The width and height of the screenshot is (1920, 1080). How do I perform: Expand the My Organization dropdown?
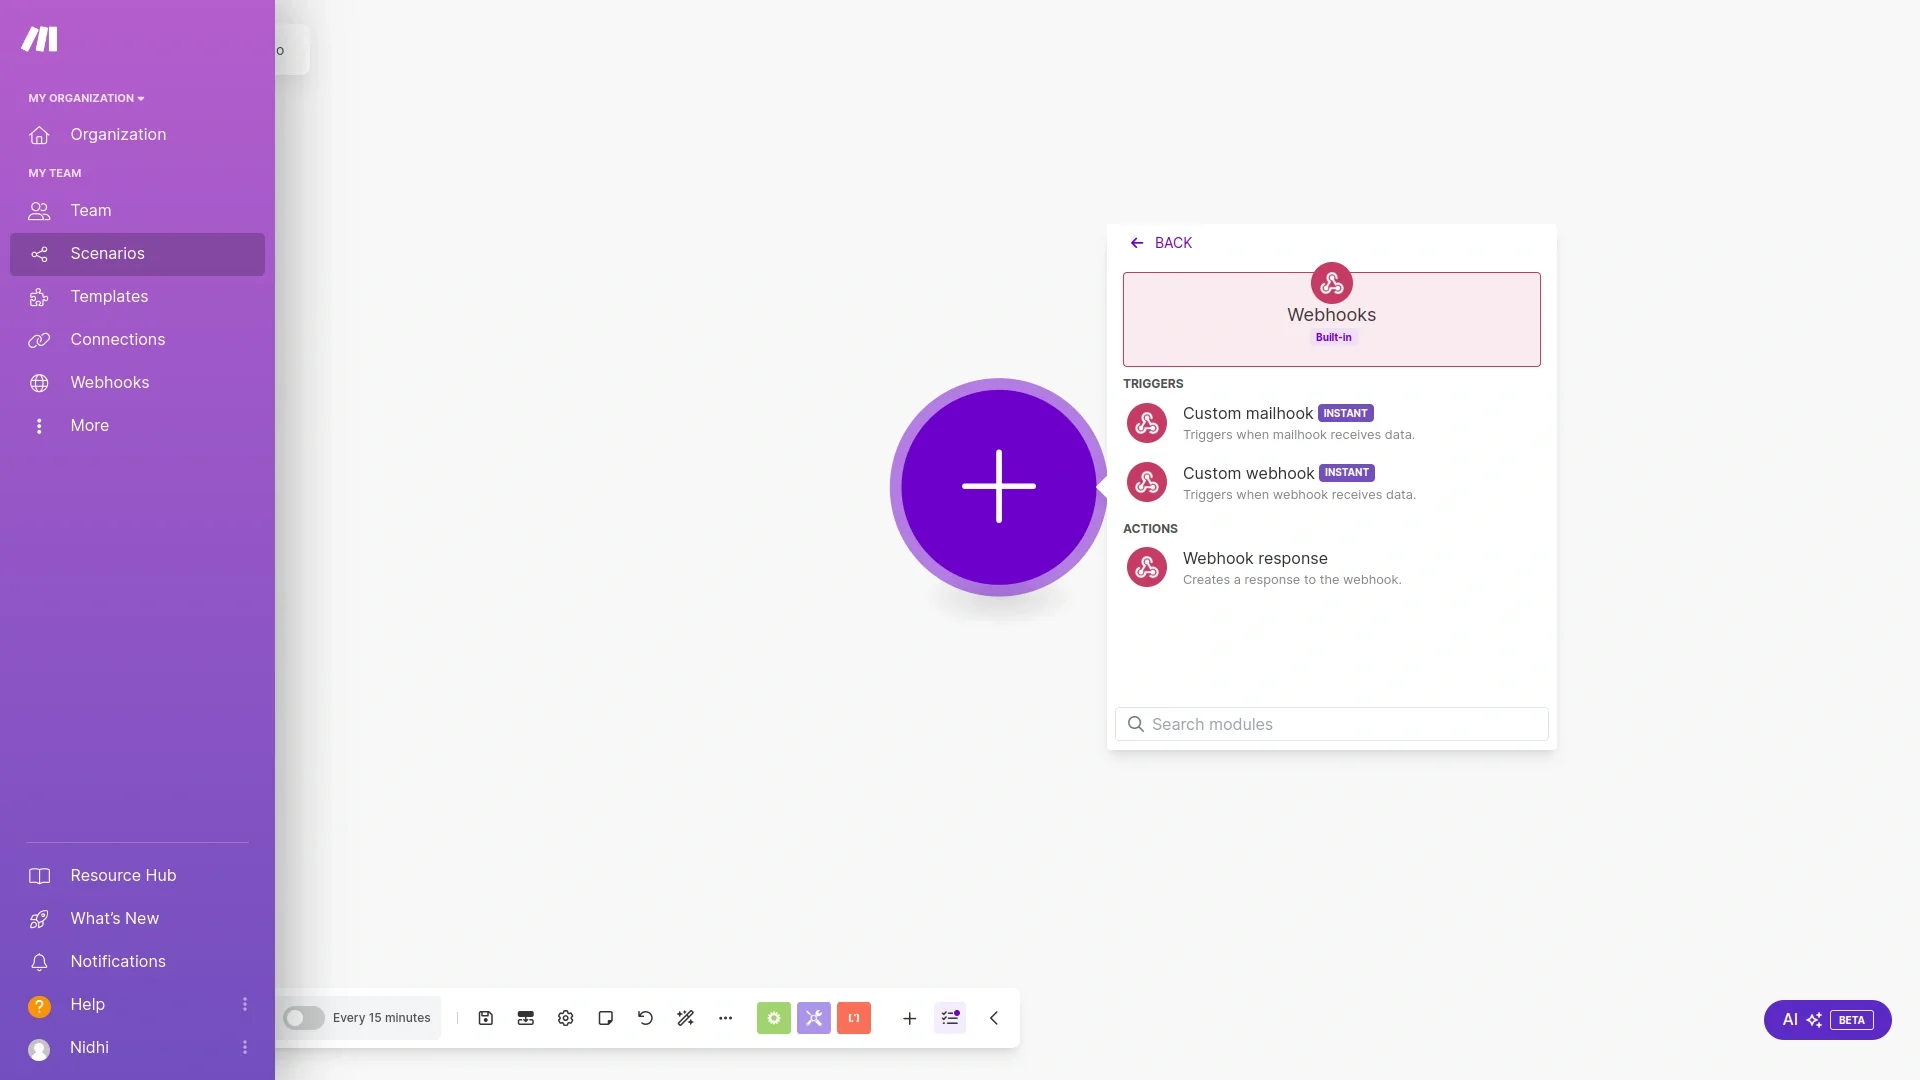pyautogui.click(x=86, y=98)
